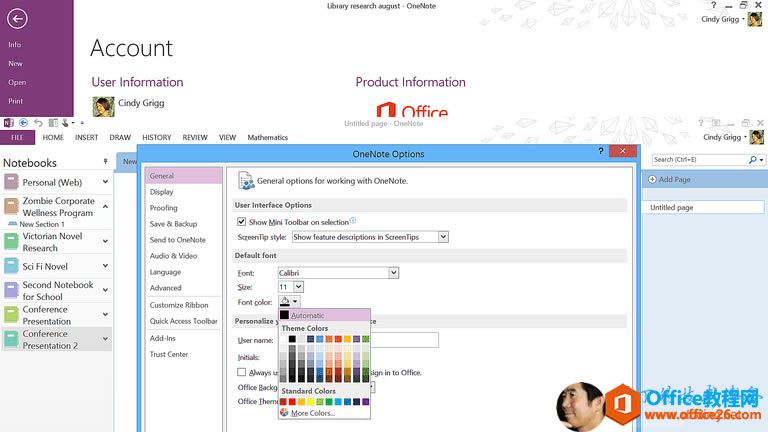Open the font Size dropdown
The height and width of the screenshot is (432, 768).
click(296, 286)
